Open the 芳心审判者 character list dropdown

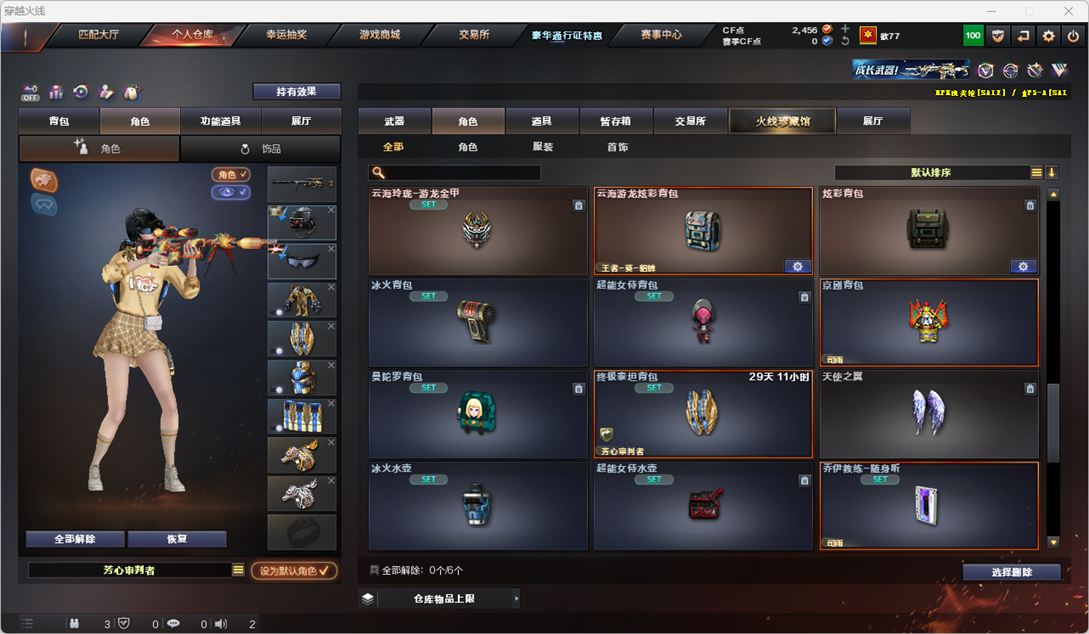point(238,570)
